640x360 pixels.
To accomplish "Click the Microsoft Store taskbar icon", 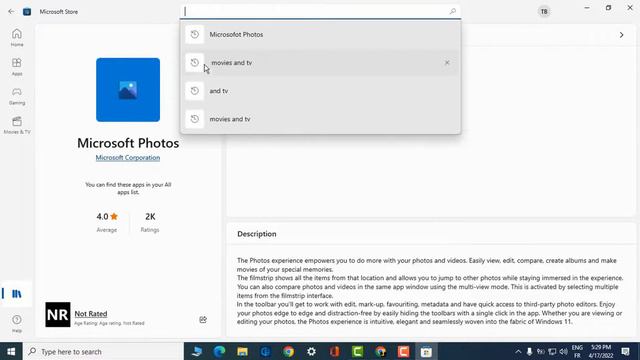I will pos(426,351).
